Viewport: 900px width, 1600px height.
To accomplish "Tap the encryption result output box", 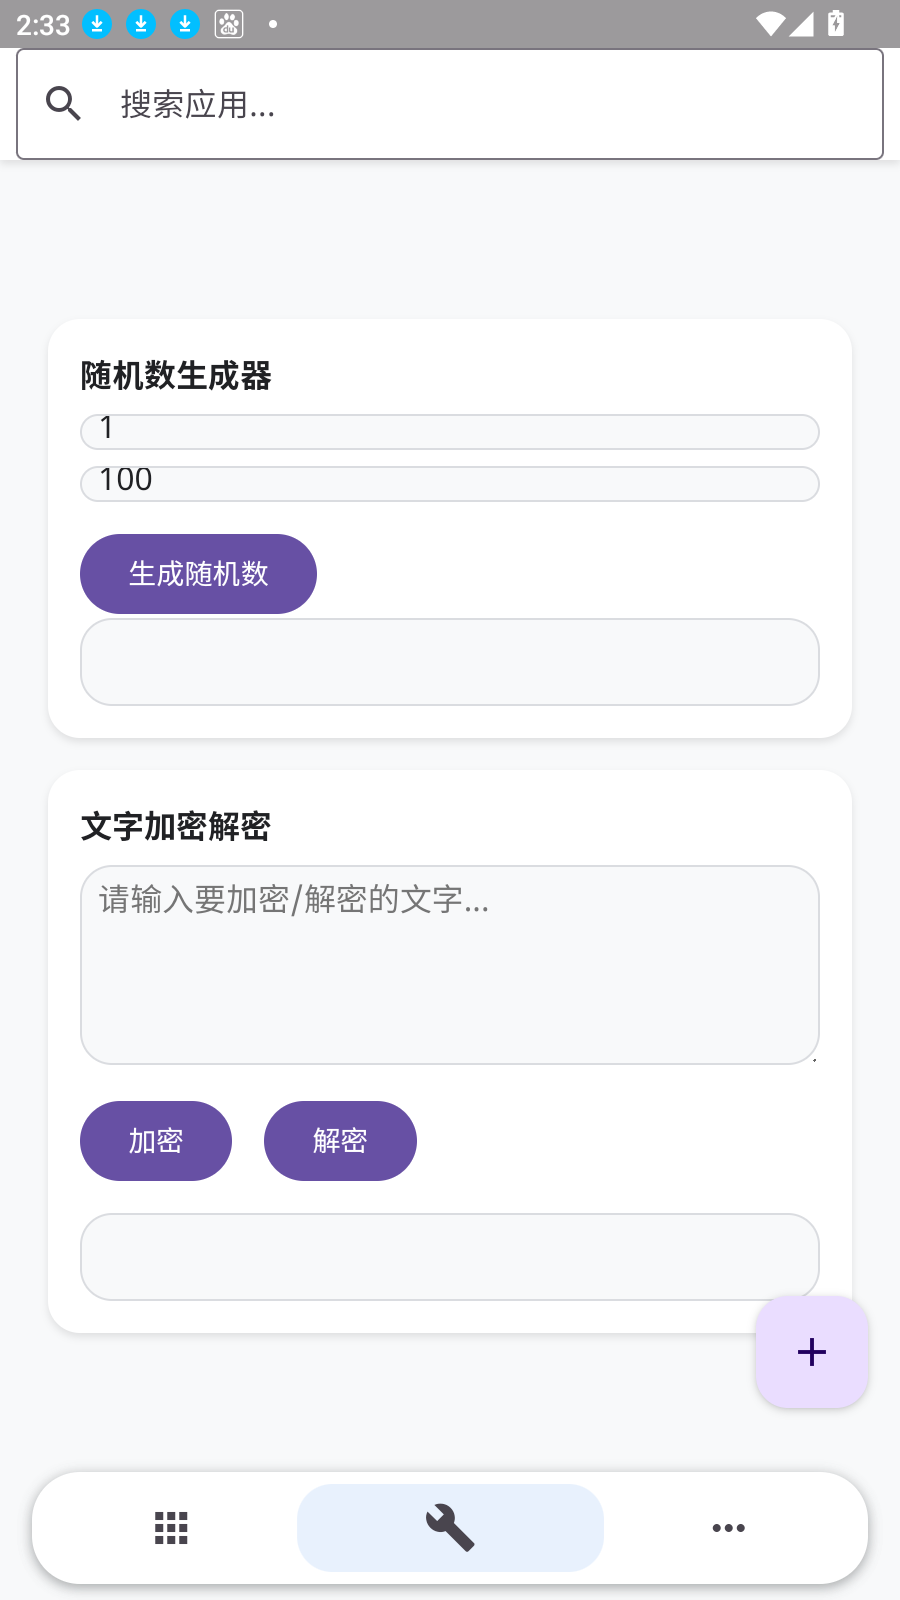I will 450,1257.
